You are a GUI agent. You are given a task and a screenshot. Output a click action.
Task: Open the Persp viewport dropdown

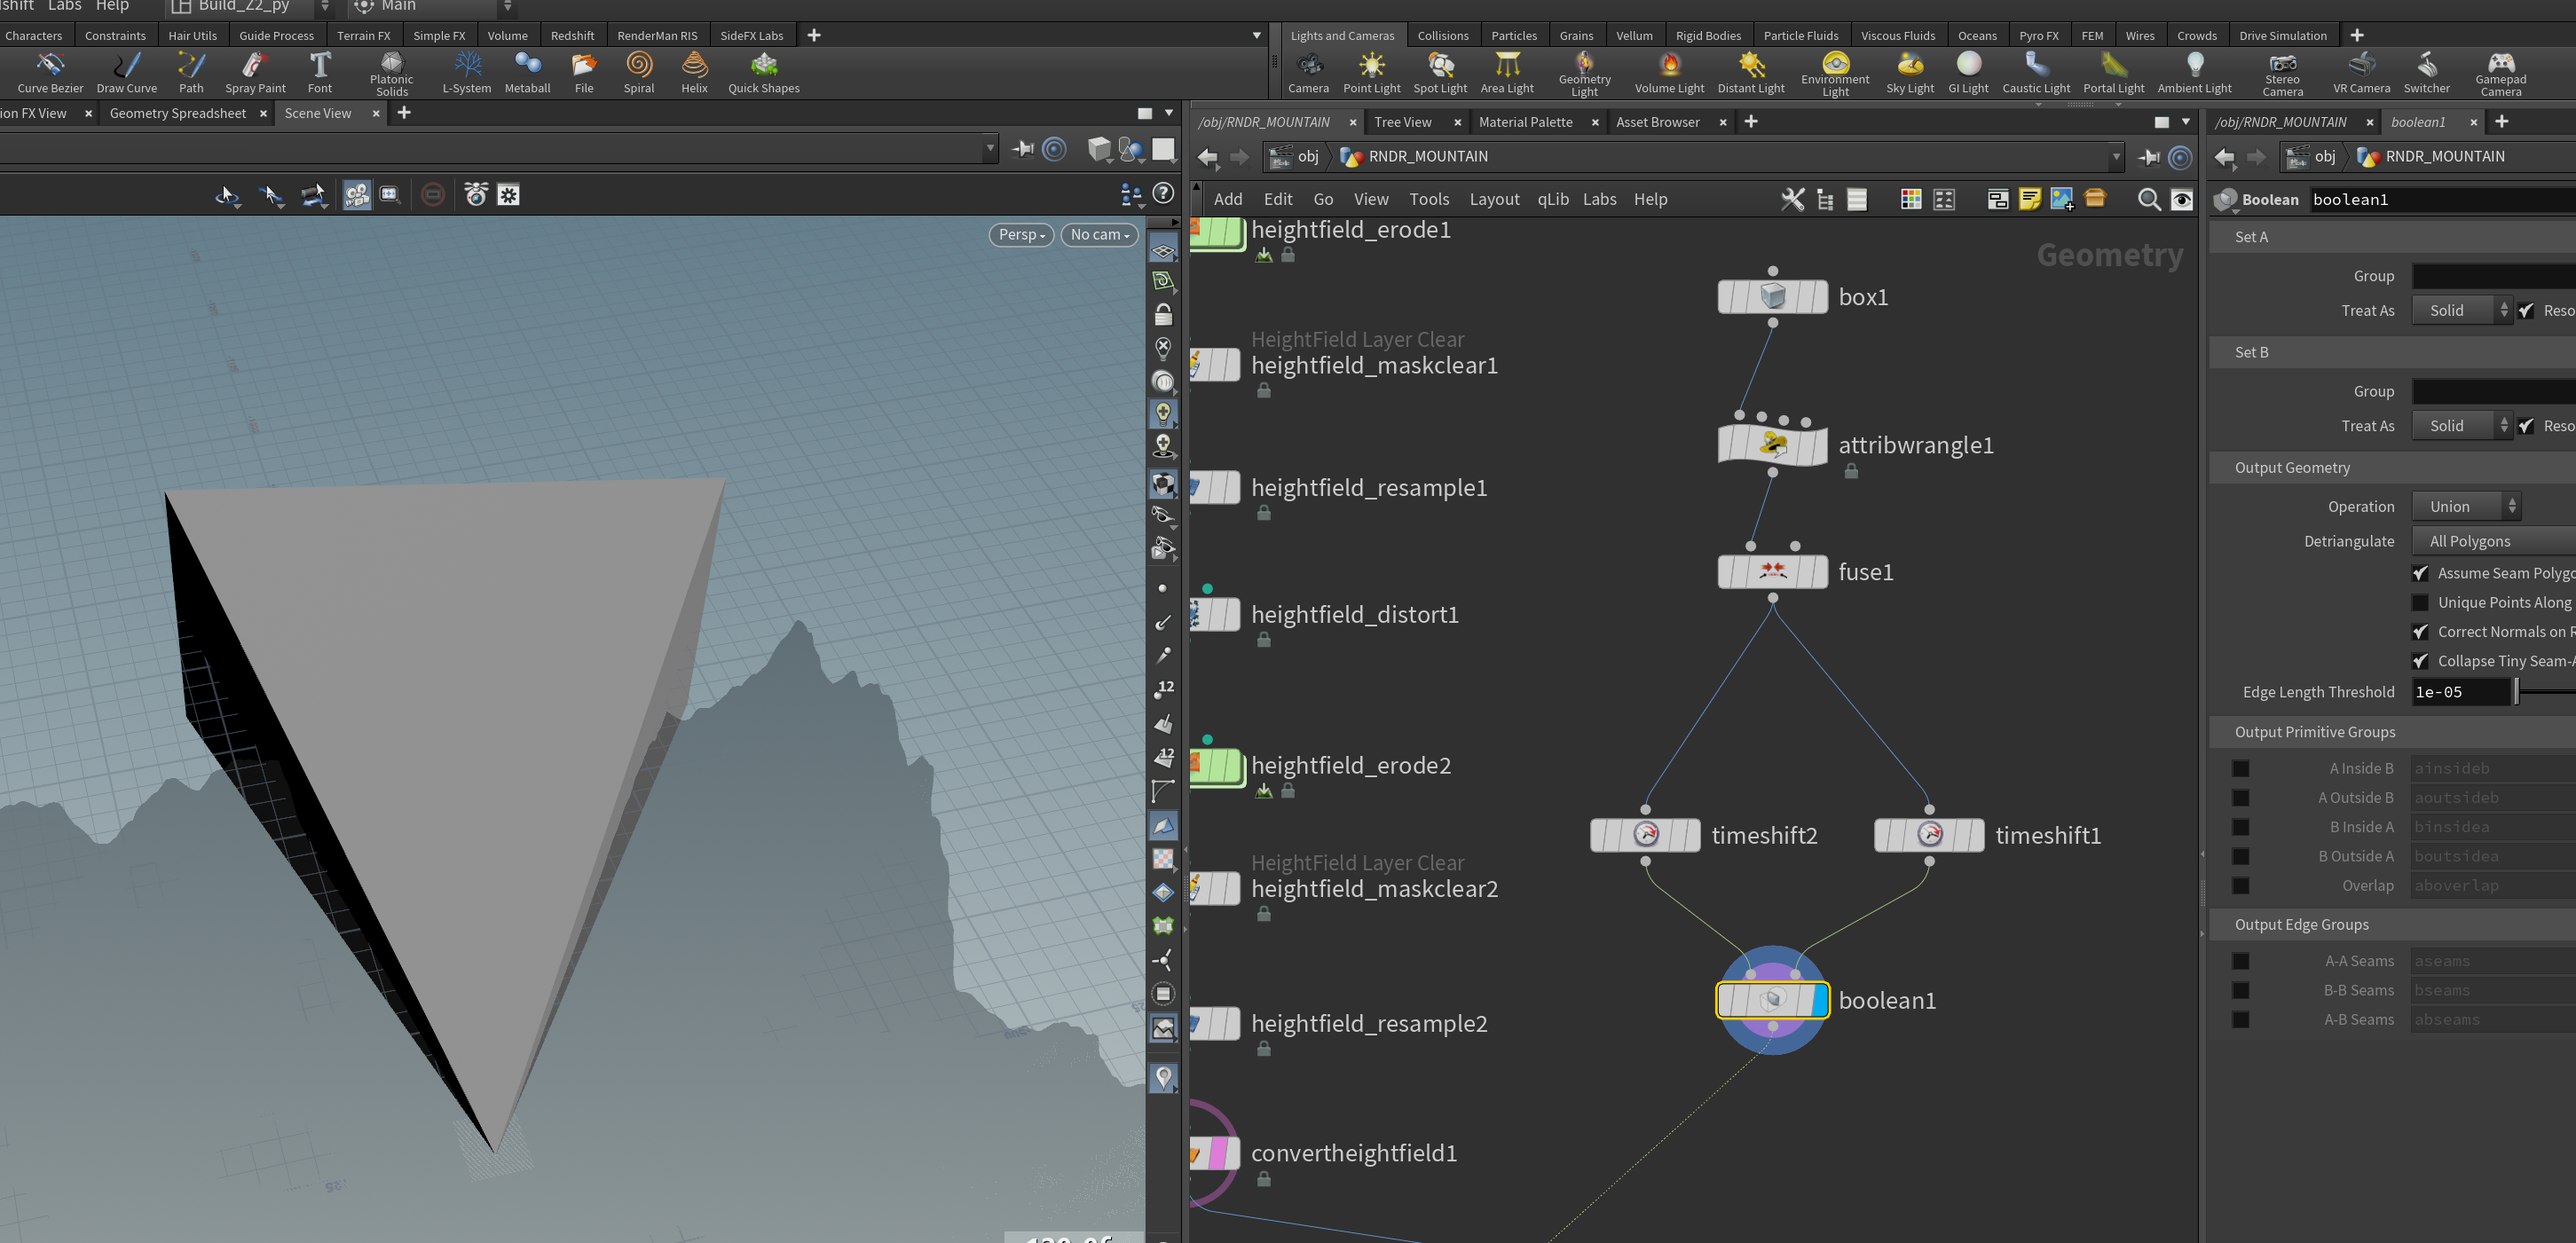[1021, 234]
